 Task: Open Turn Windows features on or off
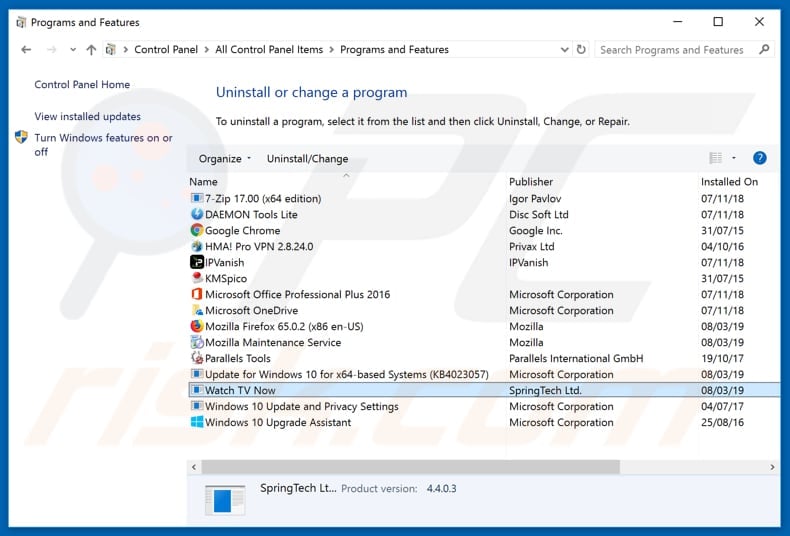103,145
